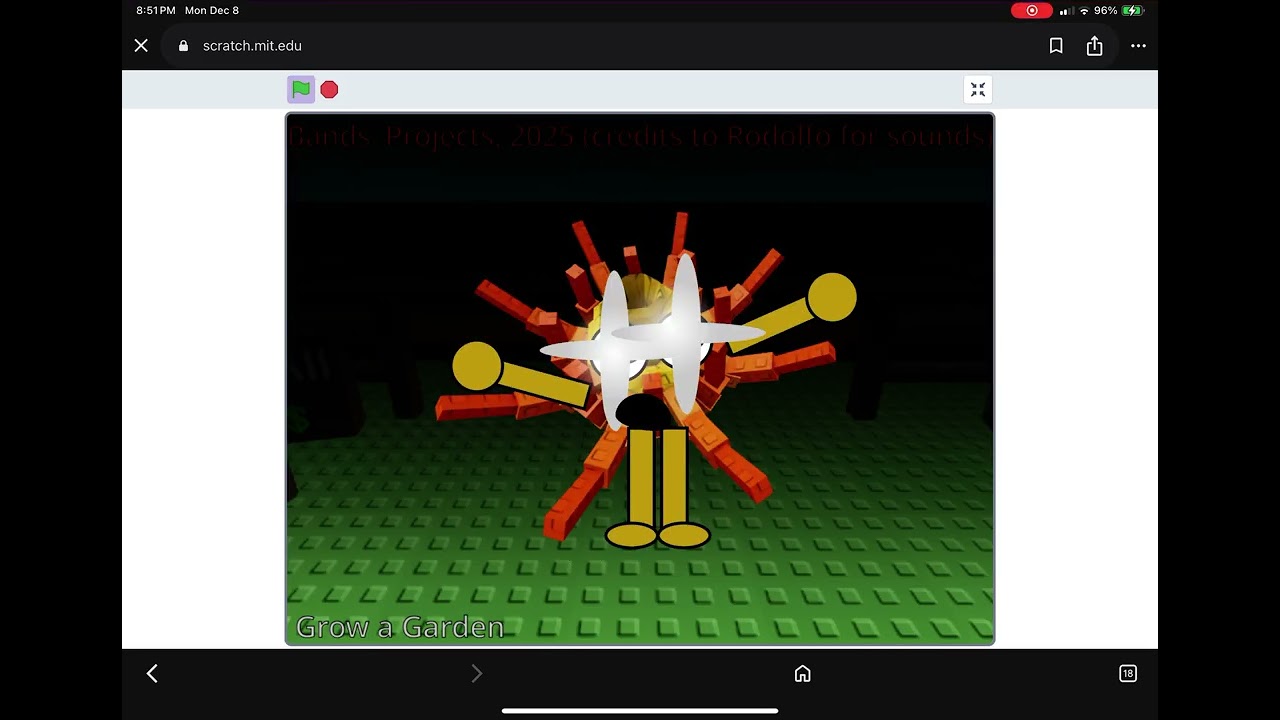
Task: Go forward with the right arrow
Action: tap(477, 674)
